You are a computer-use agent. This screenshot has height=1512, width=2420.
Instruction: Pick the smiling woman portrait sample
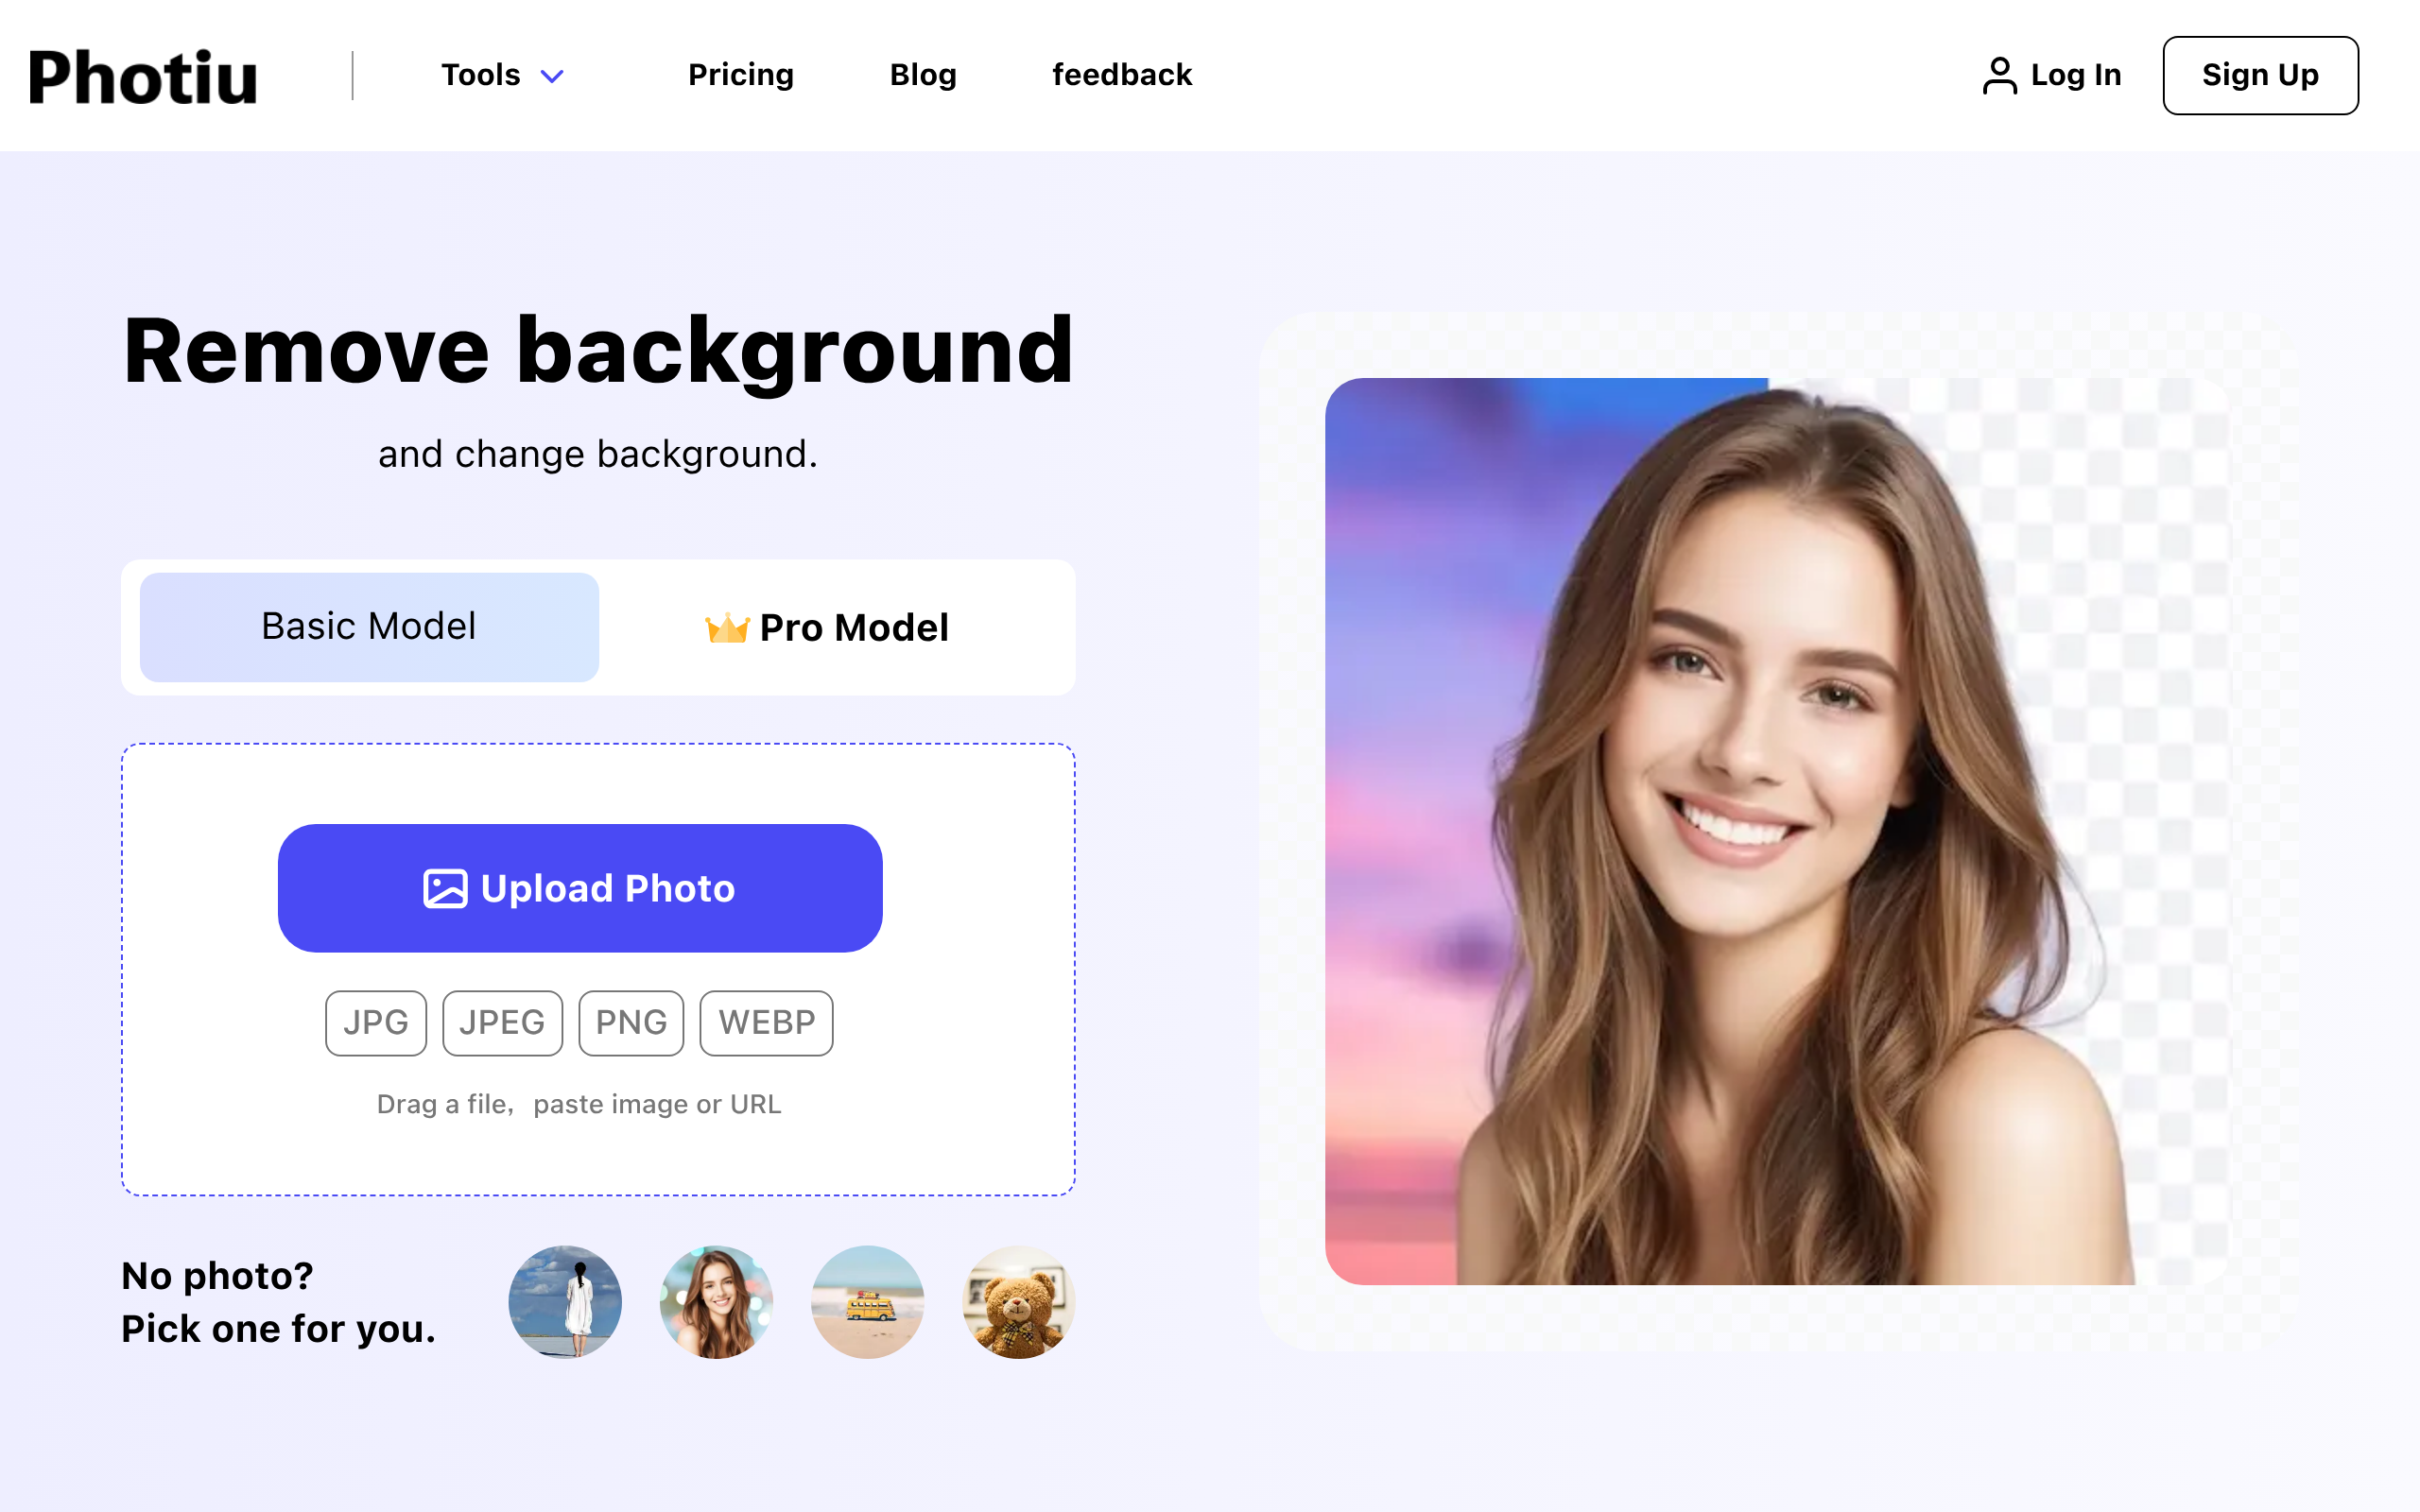[716, 1302]
